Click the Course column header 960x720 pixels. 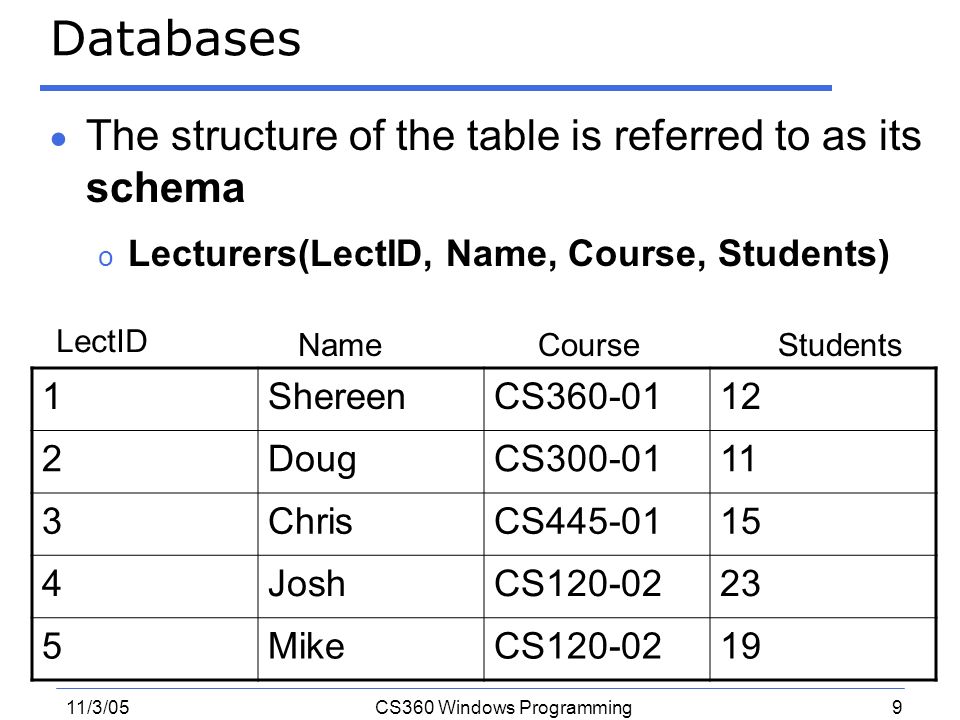(x=588, y=345)
